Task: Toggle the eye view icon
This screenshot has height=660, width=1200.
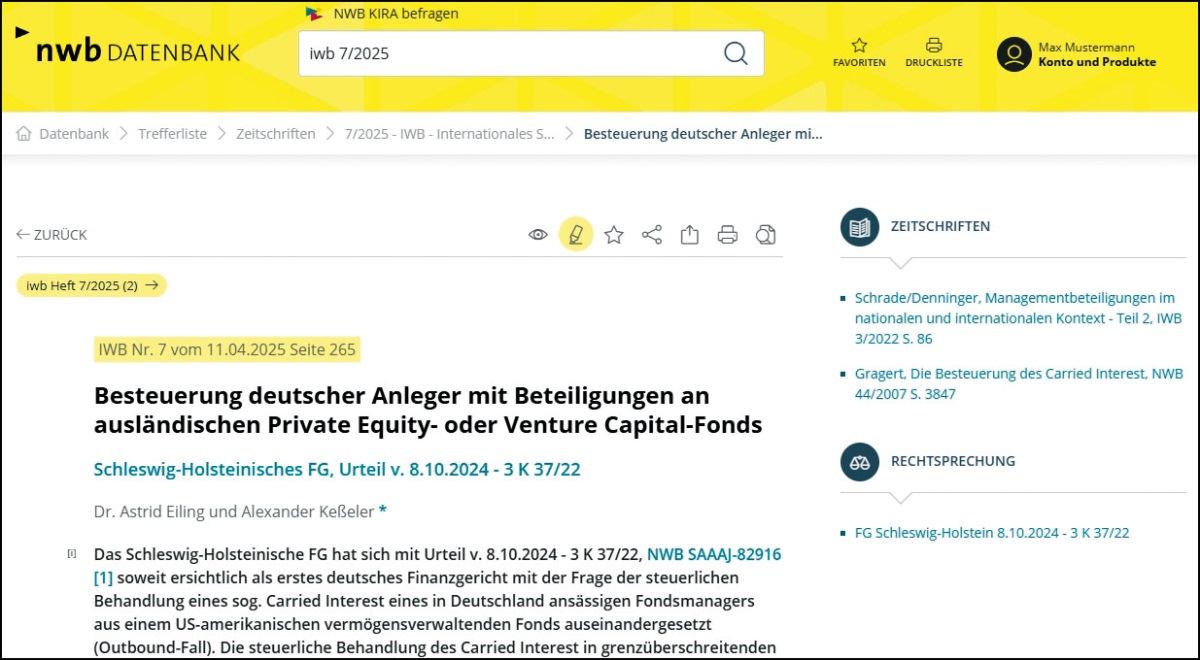Action: pyautogui.click(x=538, y=235)
